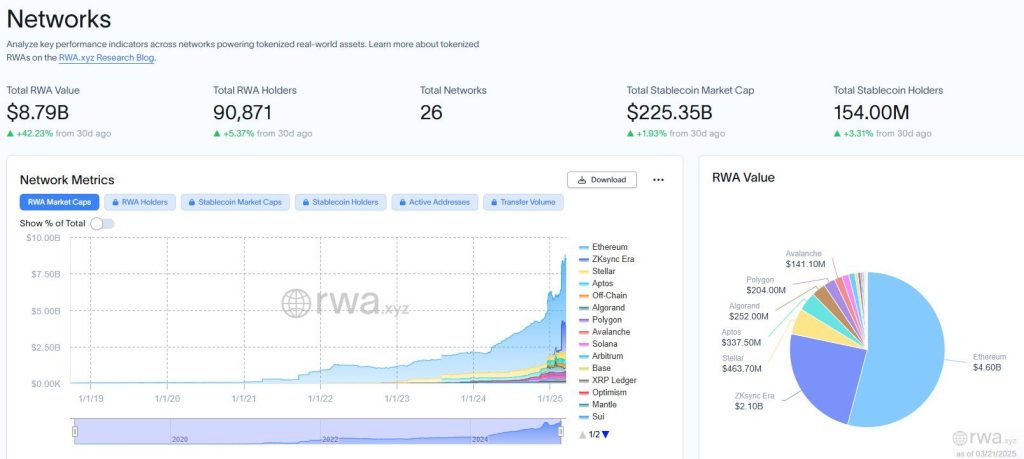The width and height of the screenshot is (1024, 459).
Task: Click the Total RWA Value $8.79B figure
Action: (38, 112)
